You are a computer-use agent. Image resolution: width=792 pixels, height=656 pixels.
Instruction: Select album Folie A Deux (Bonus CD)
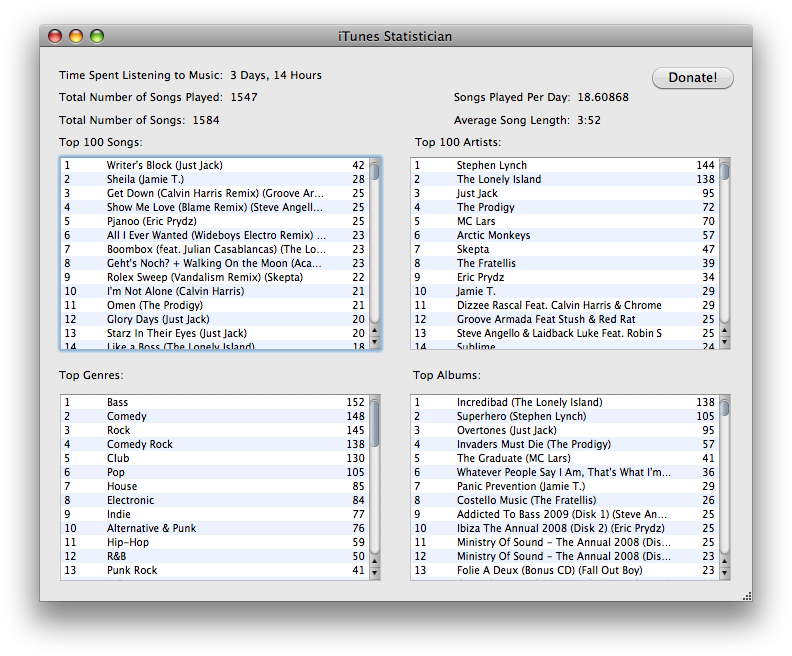[x=565, y=571]
